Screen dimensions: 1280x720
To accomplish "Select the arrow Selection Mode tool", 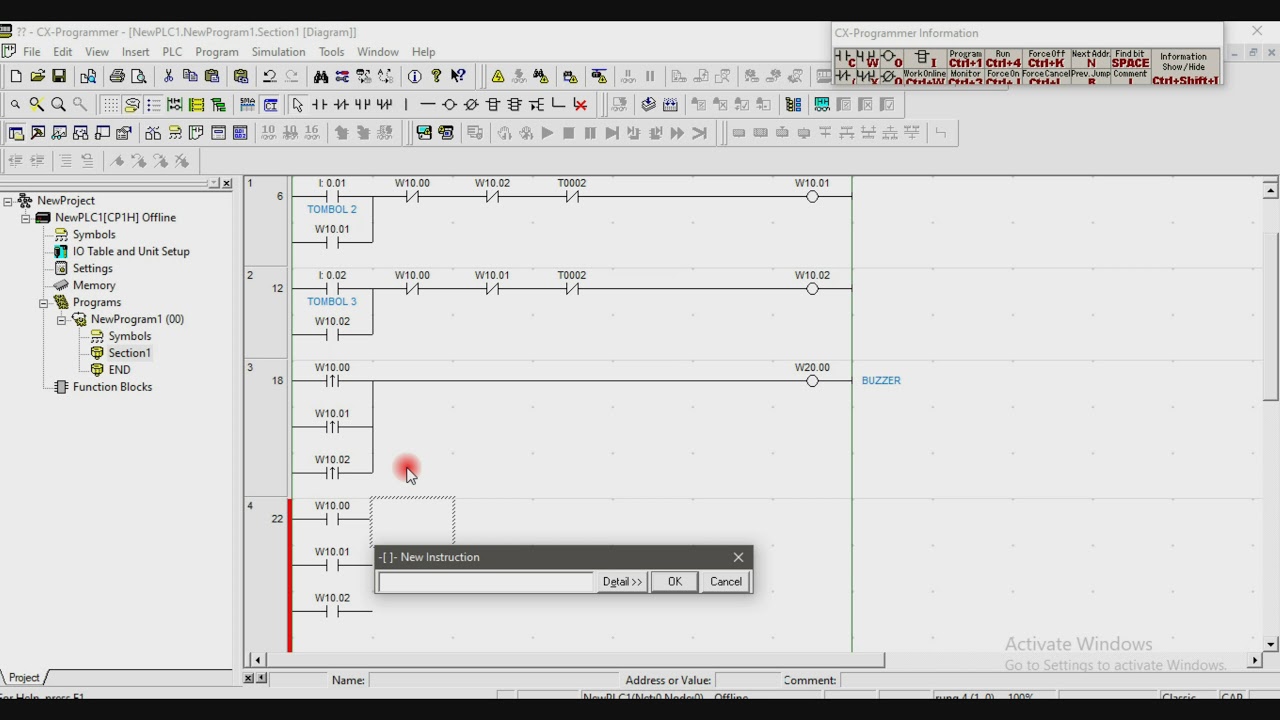I will pyautogui.click(x=297, y=104).
